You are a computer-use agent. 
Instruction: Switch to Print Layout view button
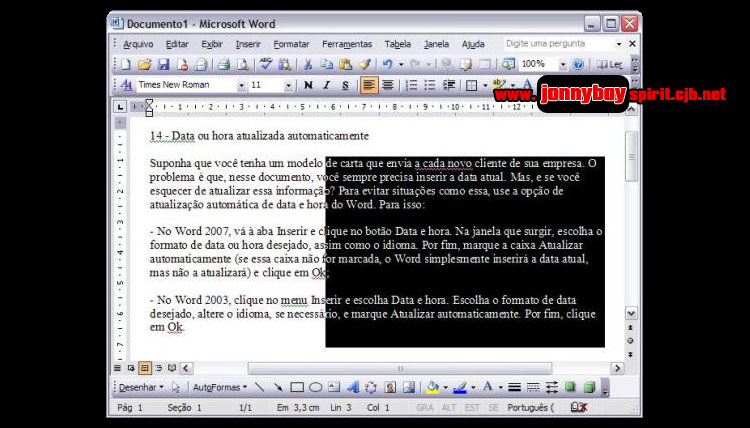click(x=144, y=368)
